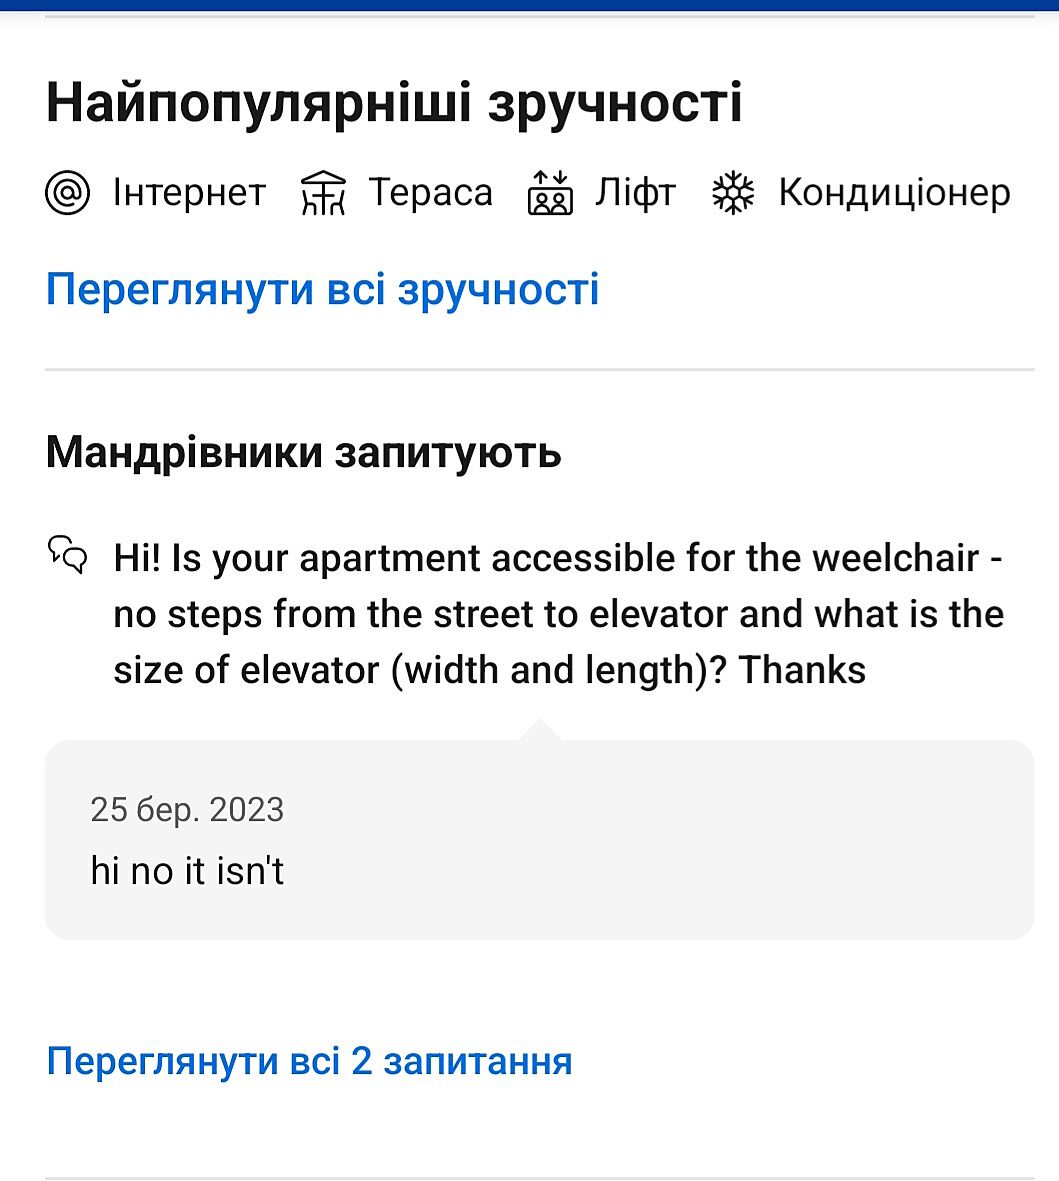Click the blue header bar at top
1059x1181 pixels.
click(x=529, y=5)
